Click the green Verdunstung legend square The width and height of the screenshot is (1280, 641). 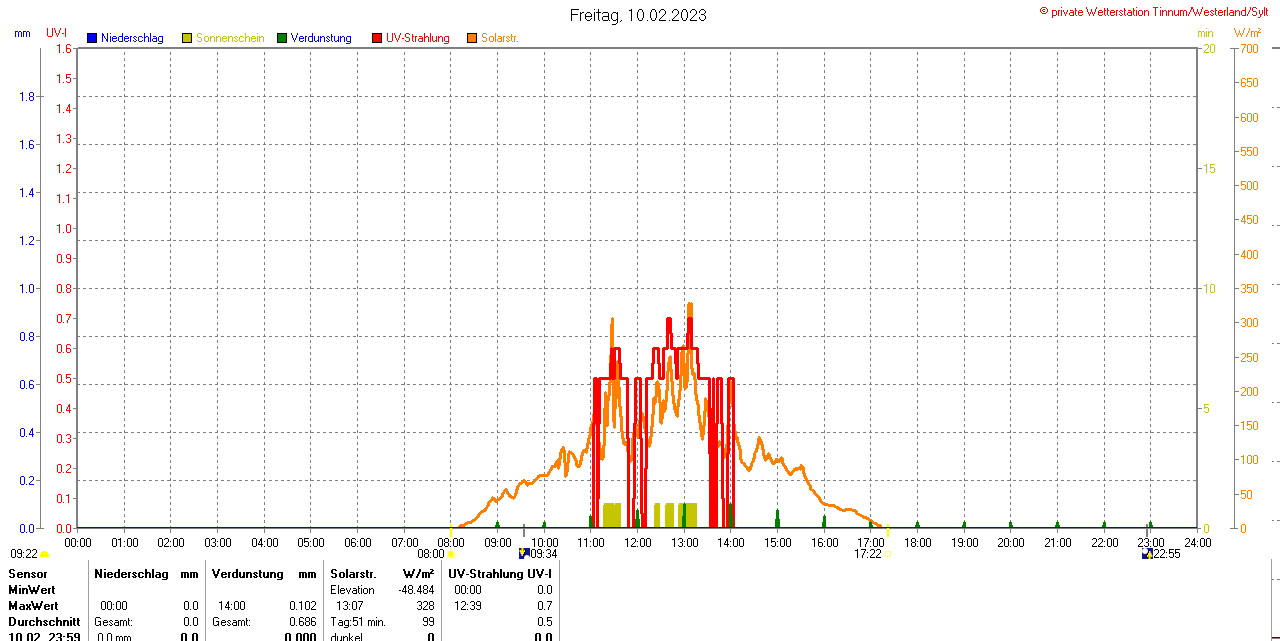[x=282, y=38]
